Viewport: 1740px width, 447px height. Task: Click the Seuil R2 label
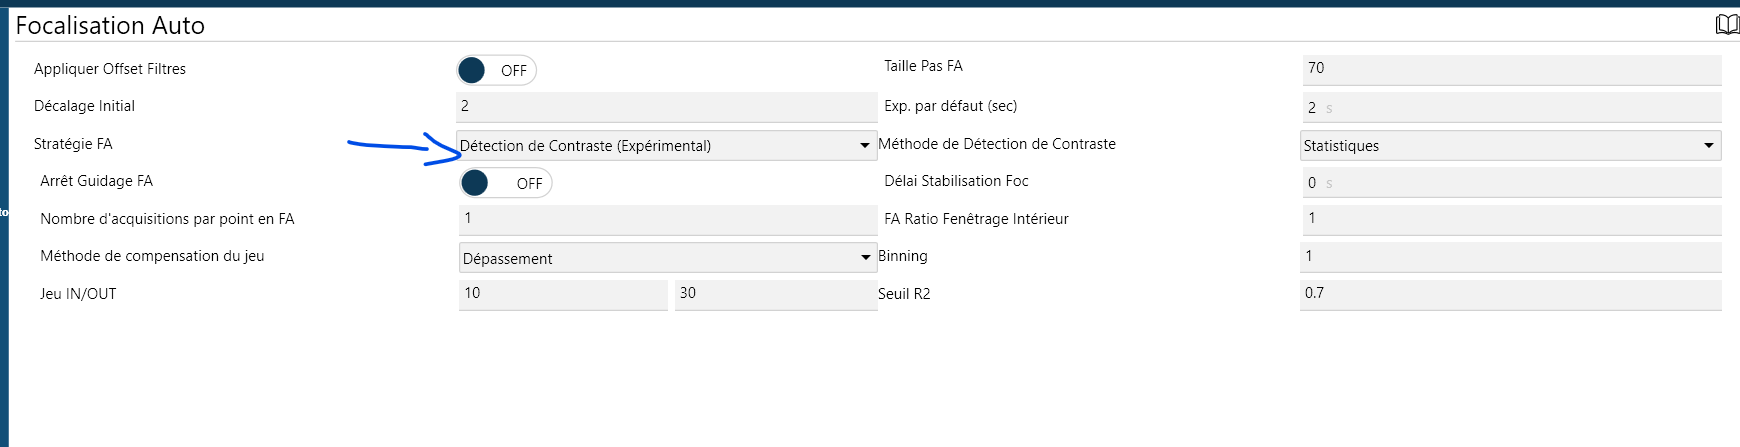point(904,294)
